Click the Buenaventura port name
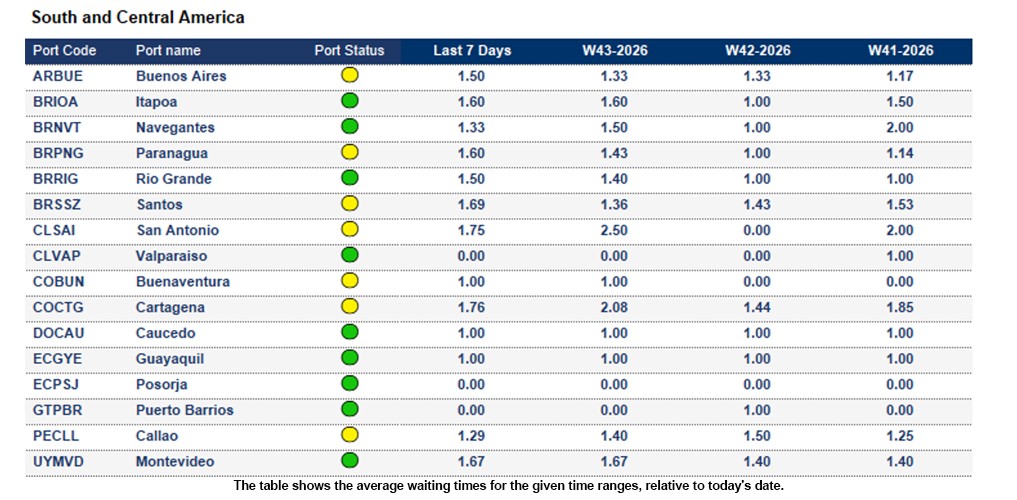Image resolution: width=1017 pixels, height=500 pixels. 182,281
